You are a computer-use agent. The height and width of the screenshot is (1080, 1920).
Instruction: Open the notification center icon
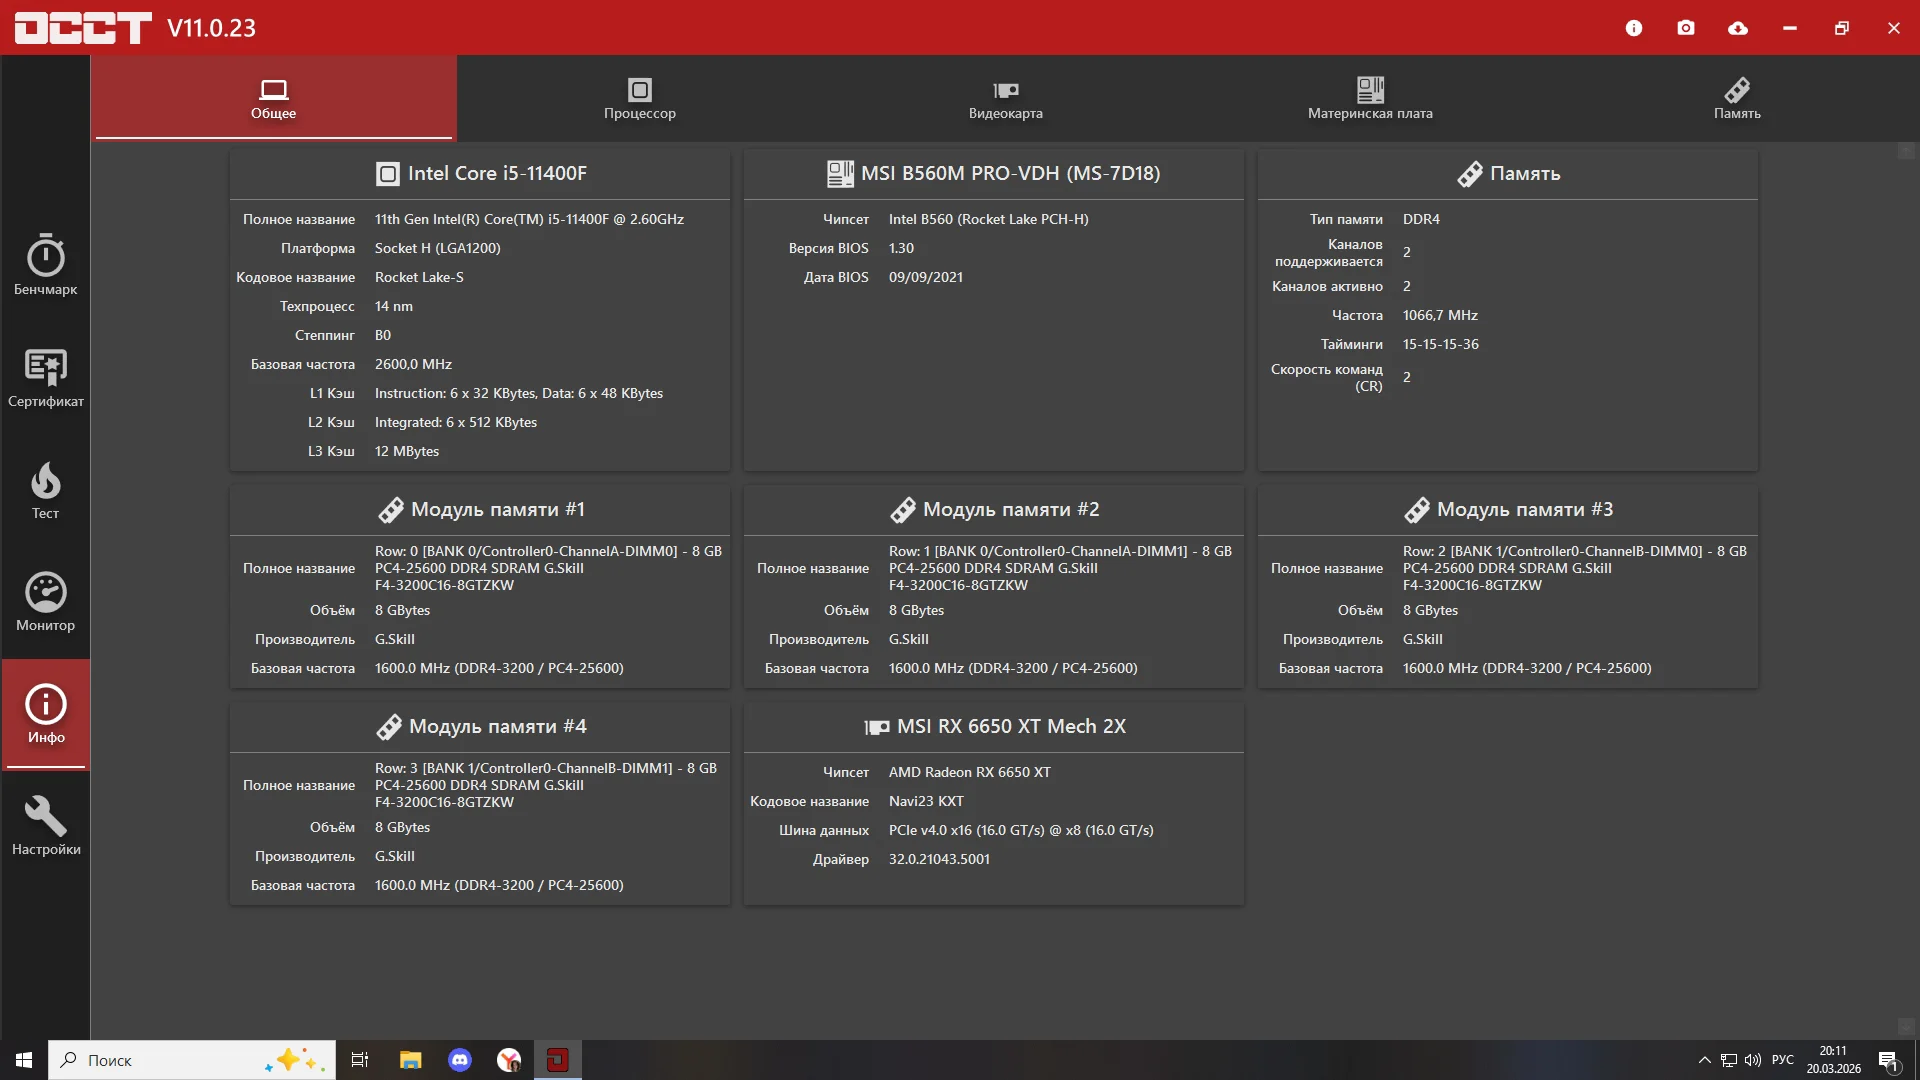(1889, 1060)
